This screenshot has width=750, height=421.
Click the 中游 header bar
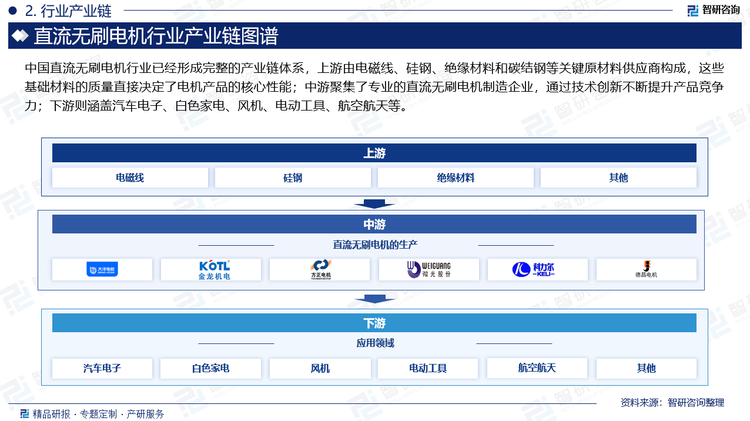(374, 224)
